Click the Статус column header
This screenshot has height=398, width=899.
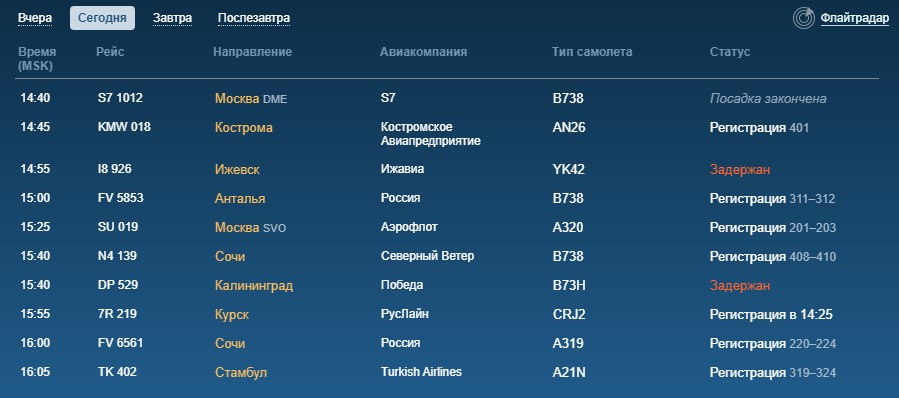[730, 52]
